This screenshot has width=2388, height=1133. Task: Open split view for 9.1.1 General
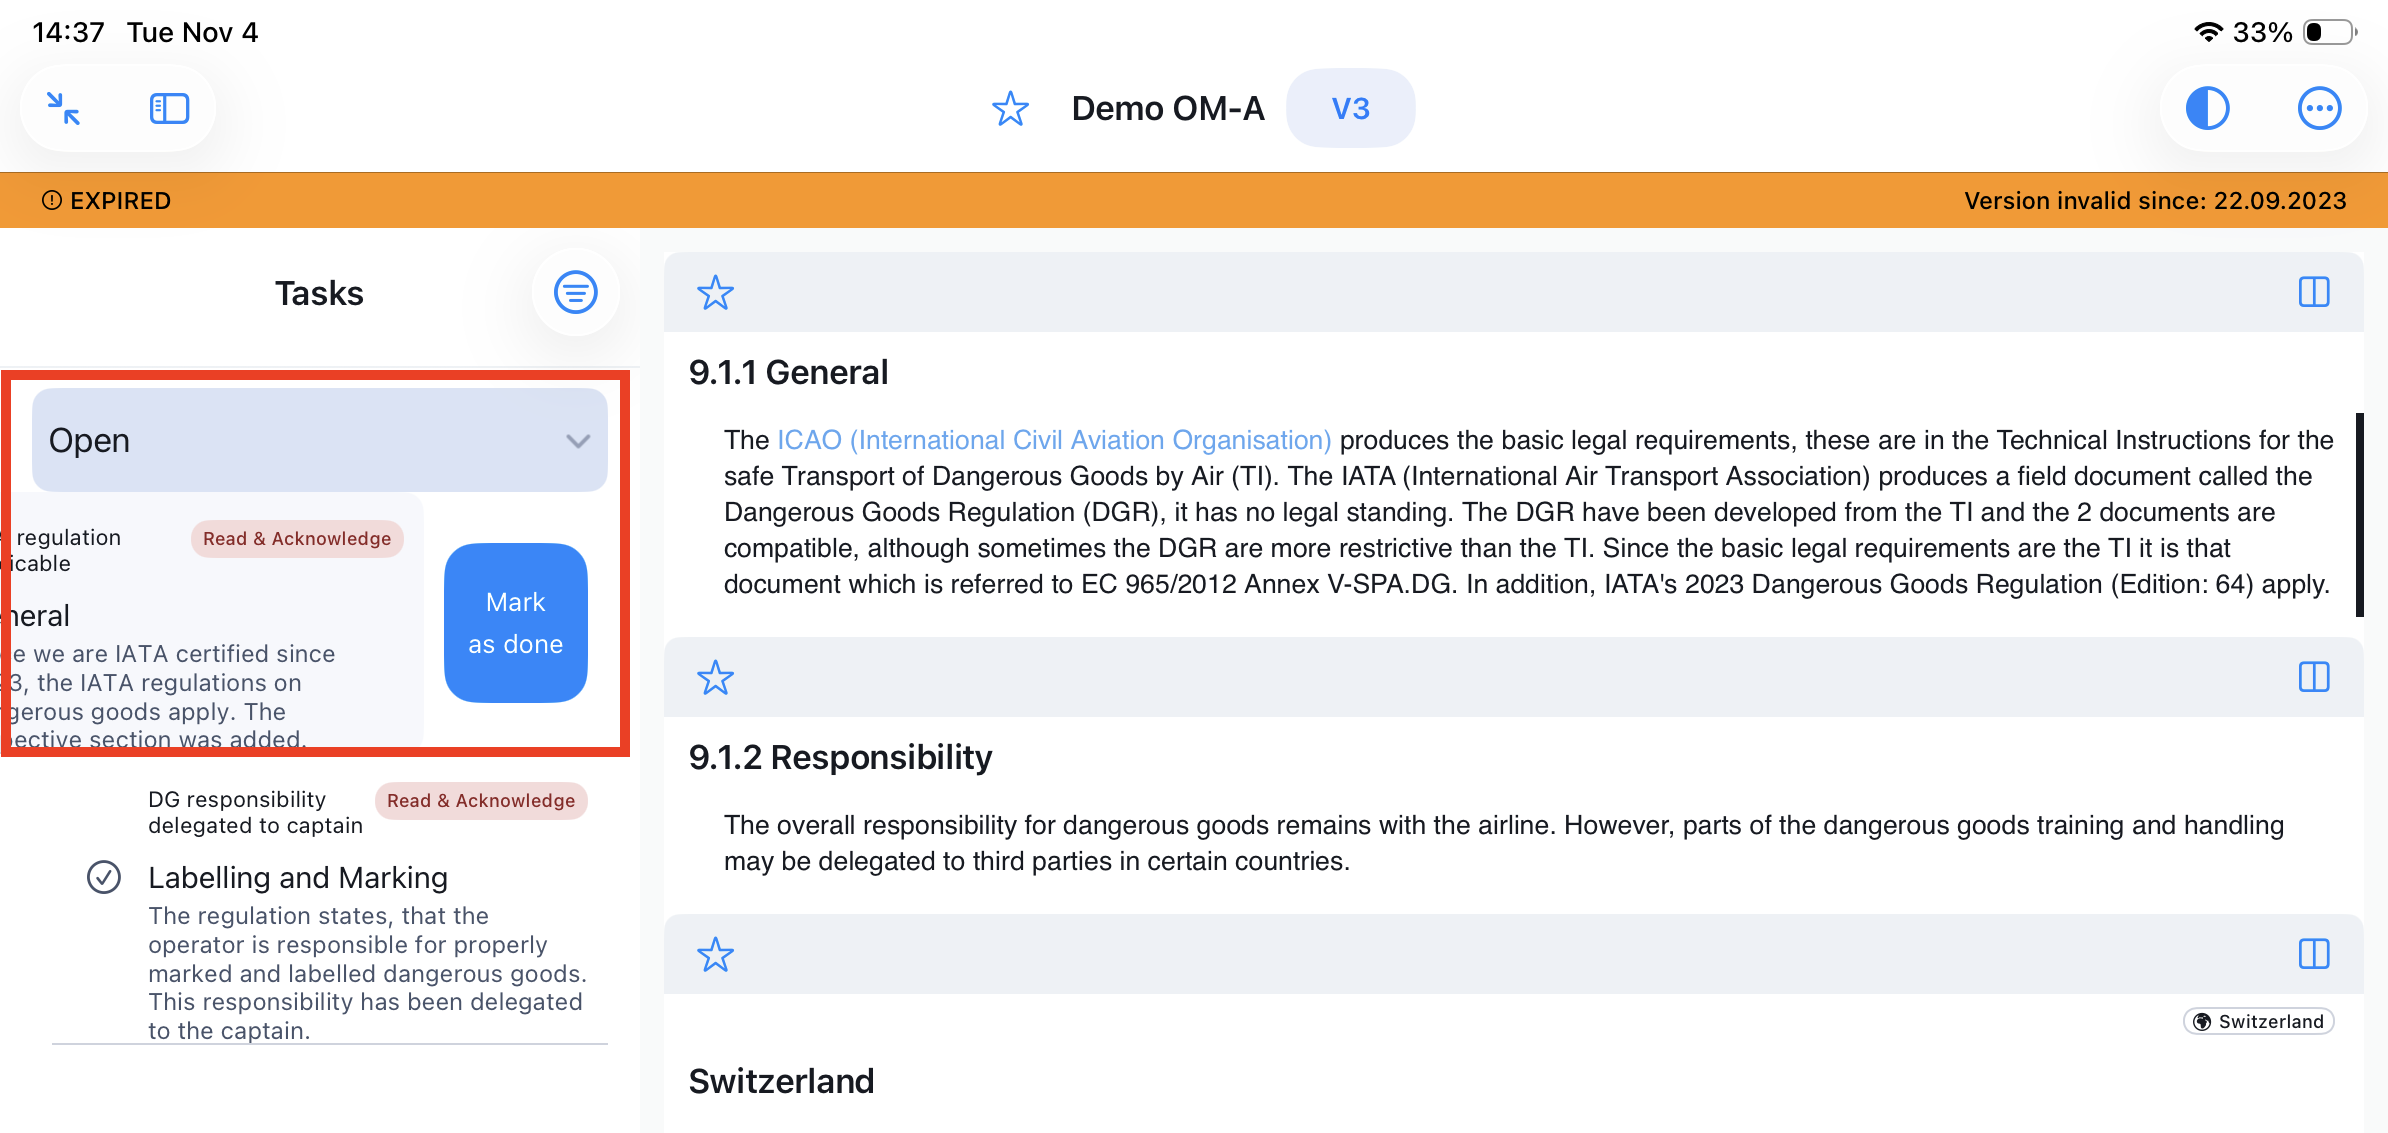point(2314,292)
